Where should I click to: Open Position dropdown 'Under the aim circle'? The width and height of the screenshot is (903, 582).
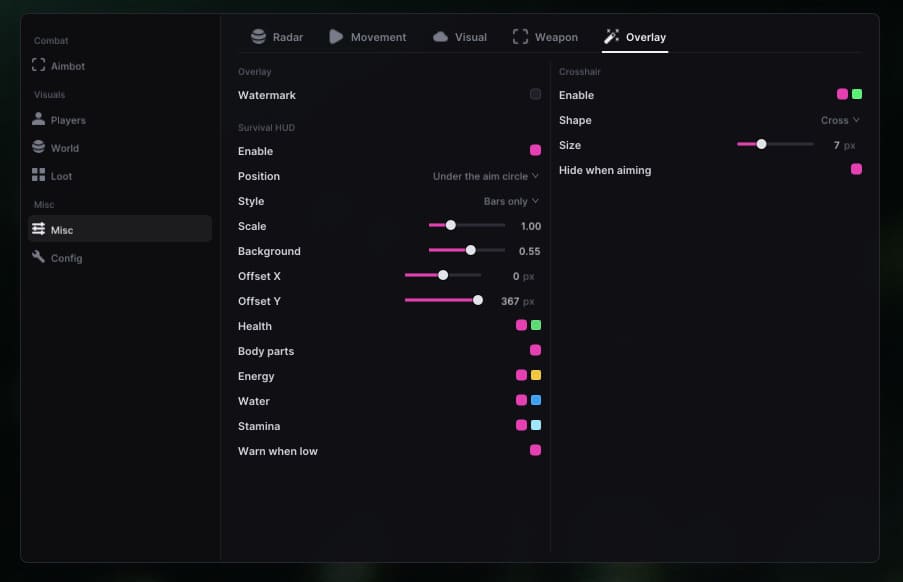coord(485,176)
